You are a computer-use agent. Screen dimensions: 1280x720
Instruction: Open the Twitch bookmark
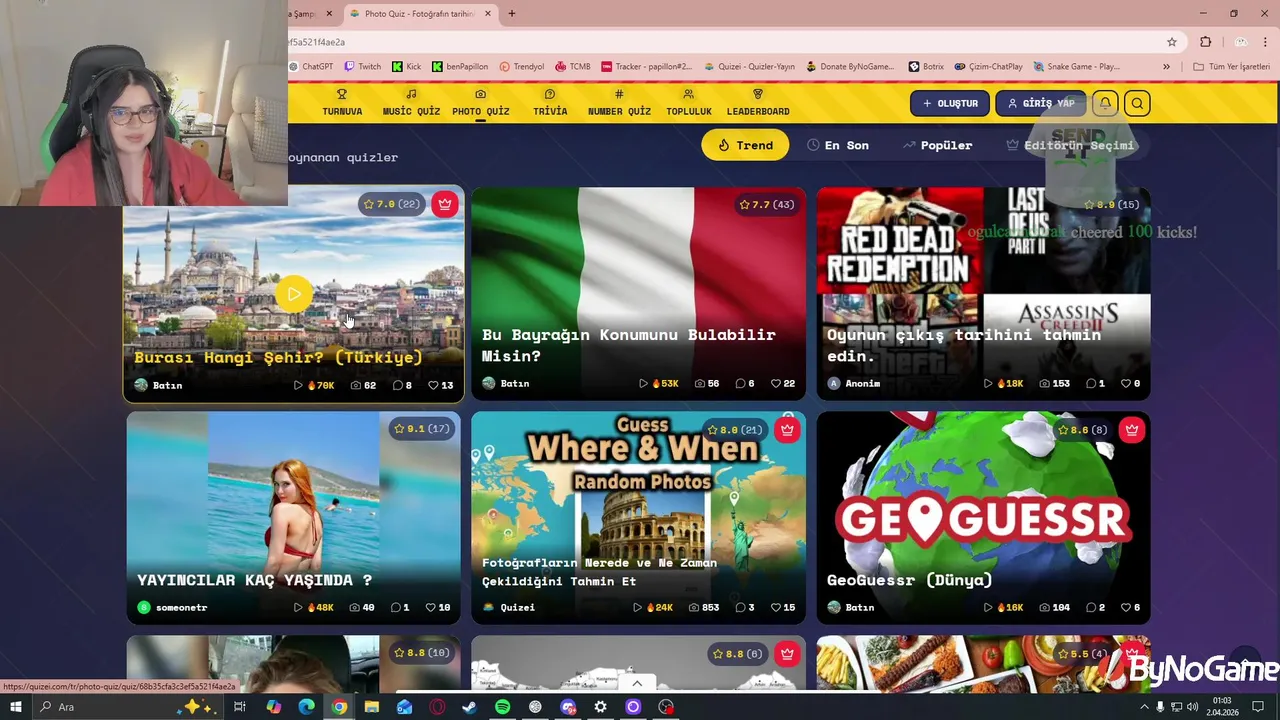pyautogui.click(x=362, y=67)
